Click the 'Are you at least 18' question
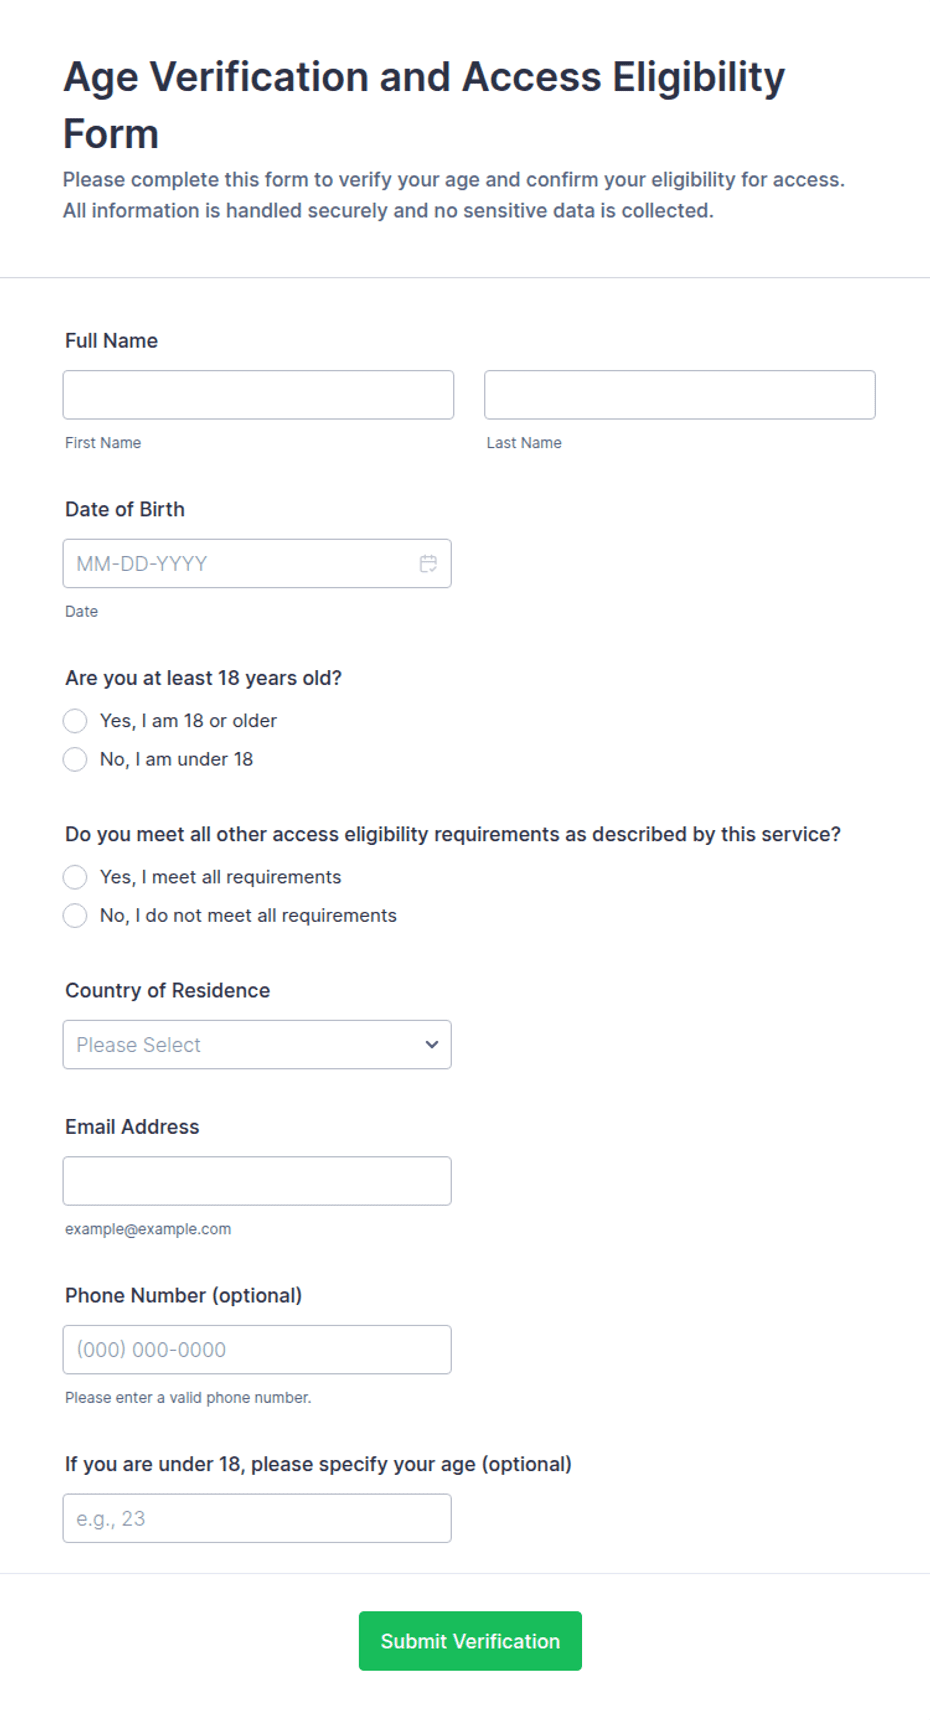The width and height of the screenshot is (930, 1720). (203, 678)
